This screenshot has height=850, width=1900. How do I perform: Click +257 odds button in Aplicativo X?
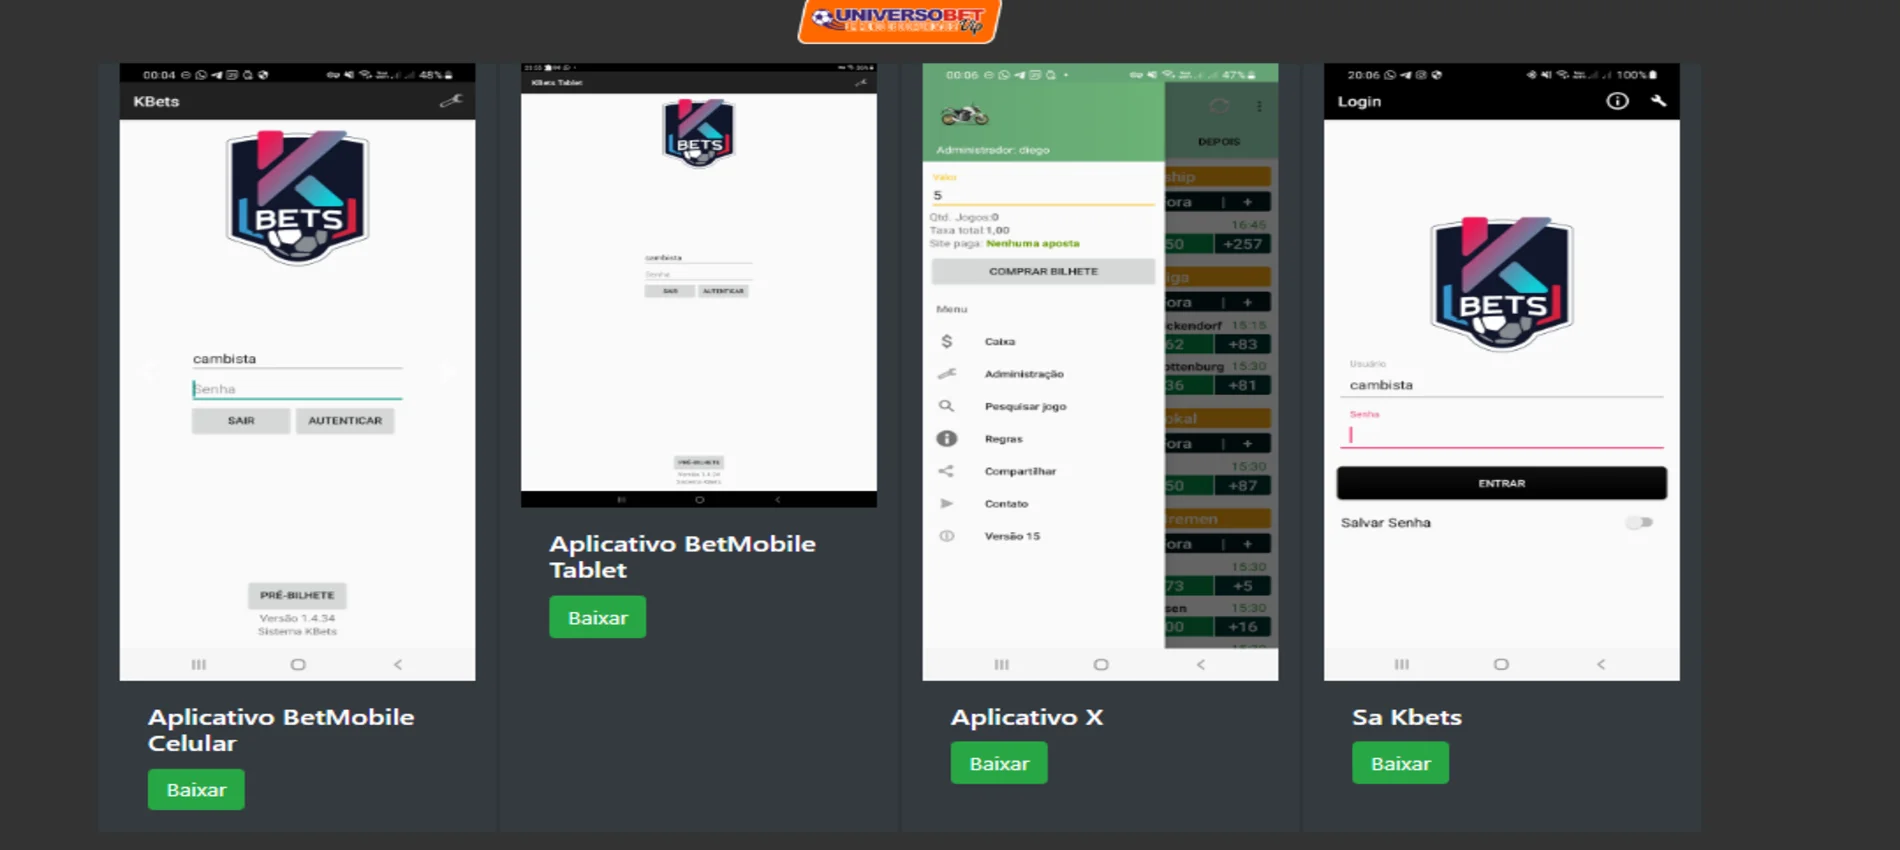point(1242,244)
